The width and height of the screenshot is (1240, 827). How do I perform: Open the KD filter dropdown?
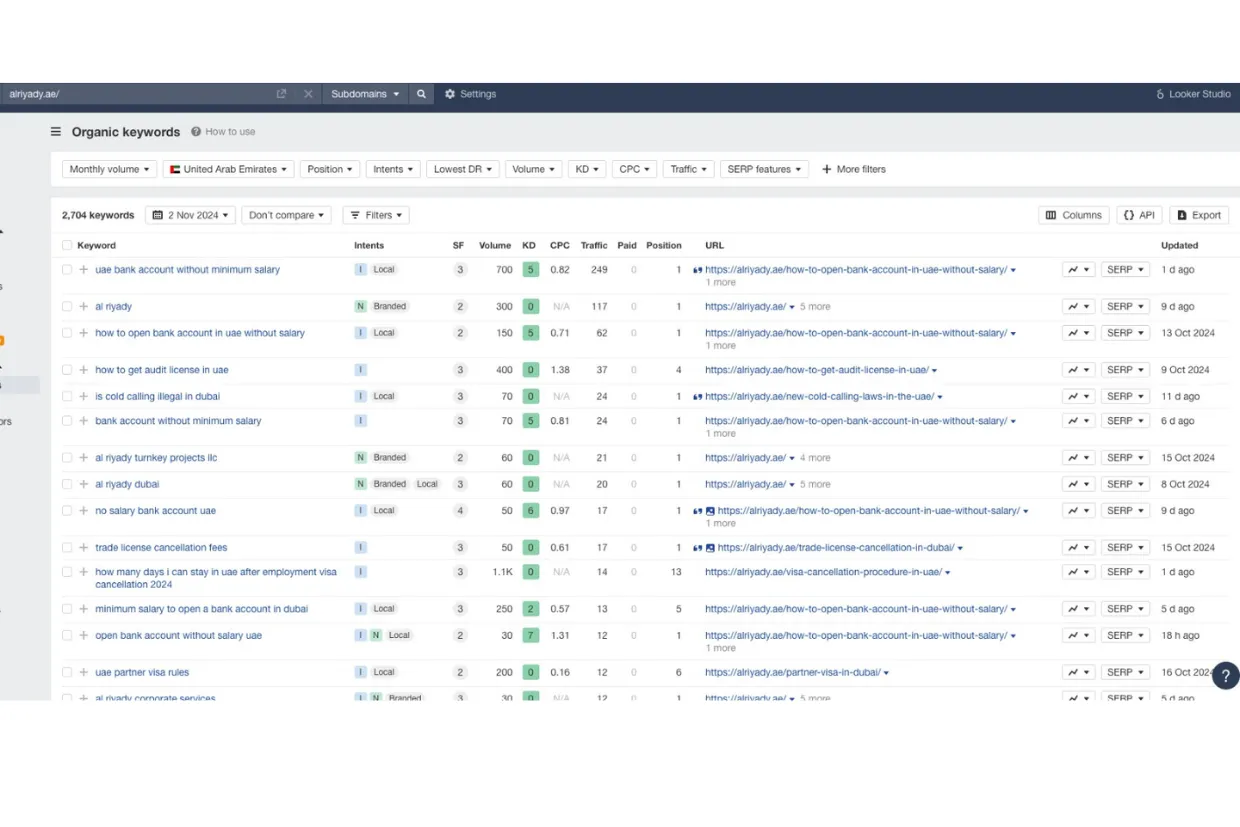click(x=587, y=170)
